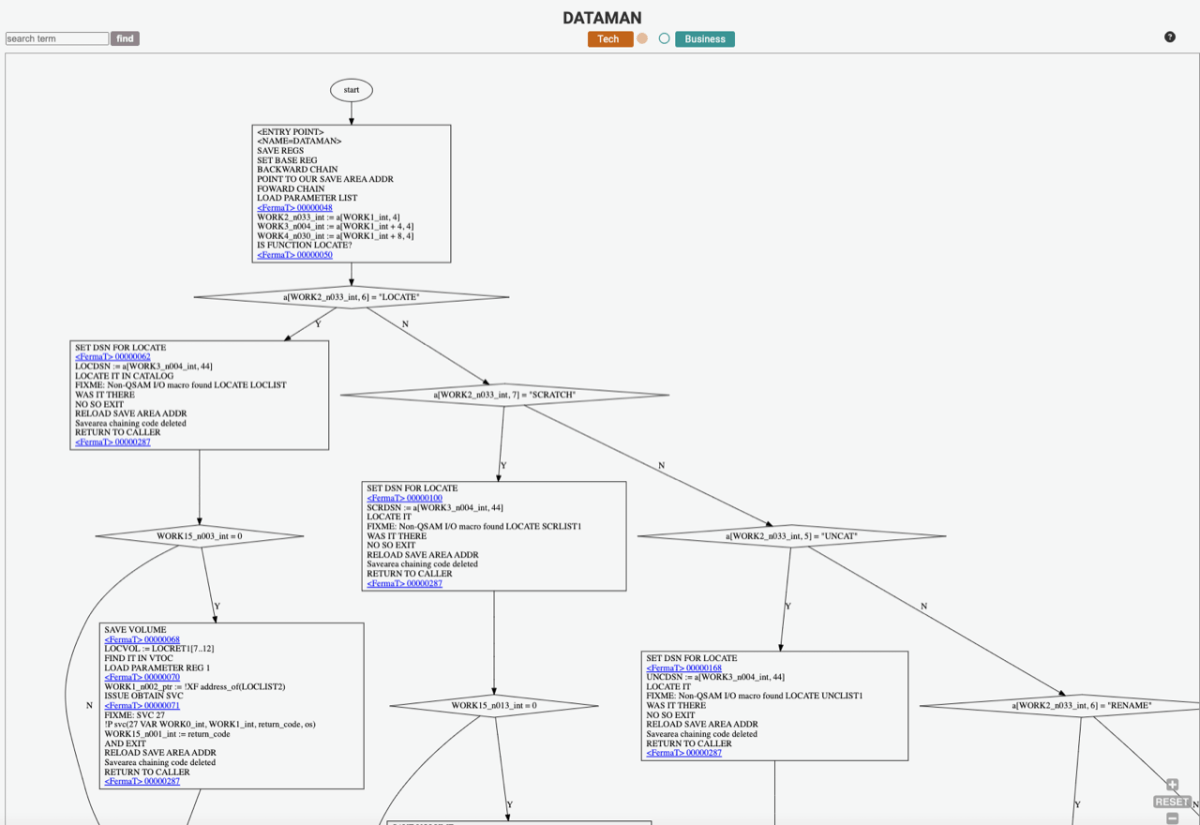Switch to the Business view

point(705,38)
